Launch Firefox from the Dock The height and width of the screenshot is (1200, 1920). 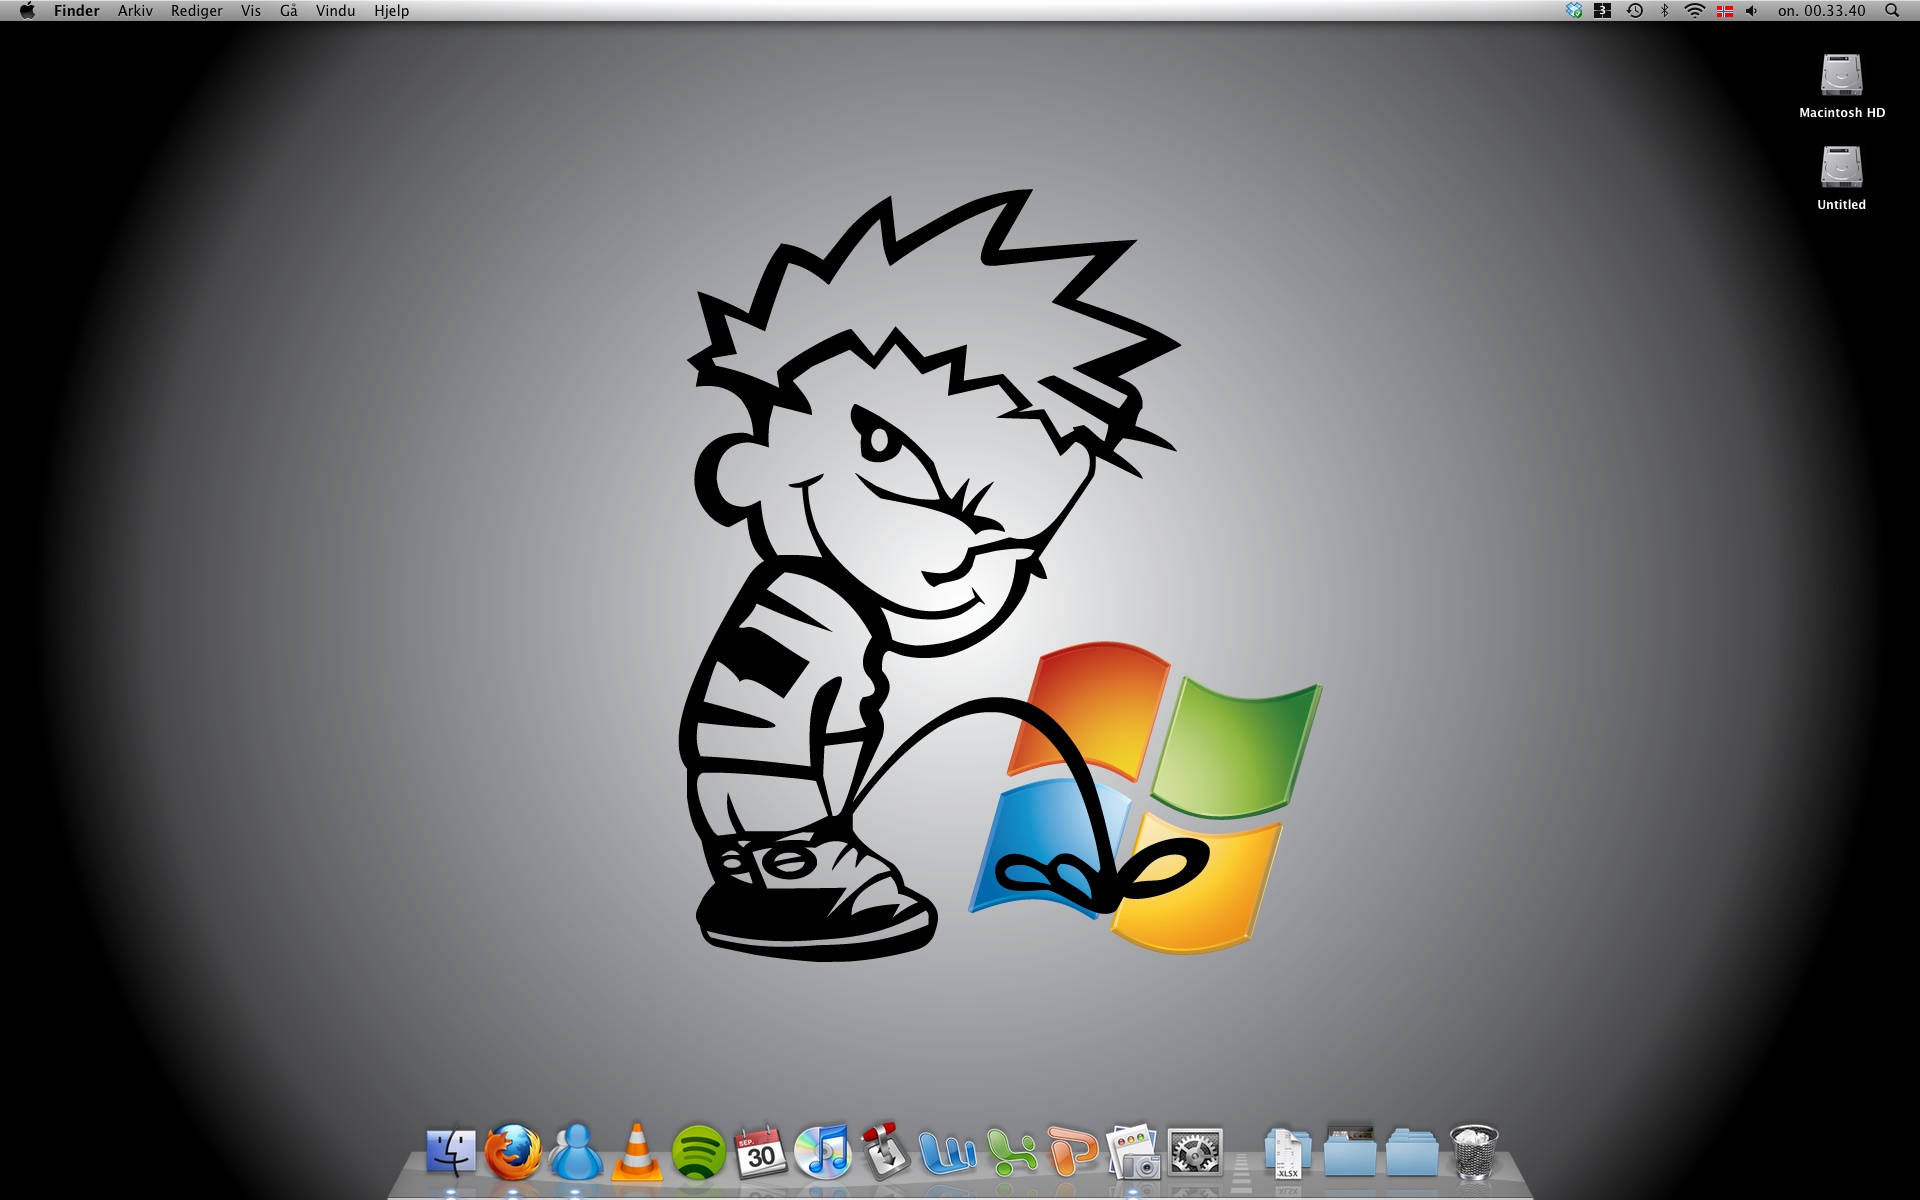point(513,1152)
